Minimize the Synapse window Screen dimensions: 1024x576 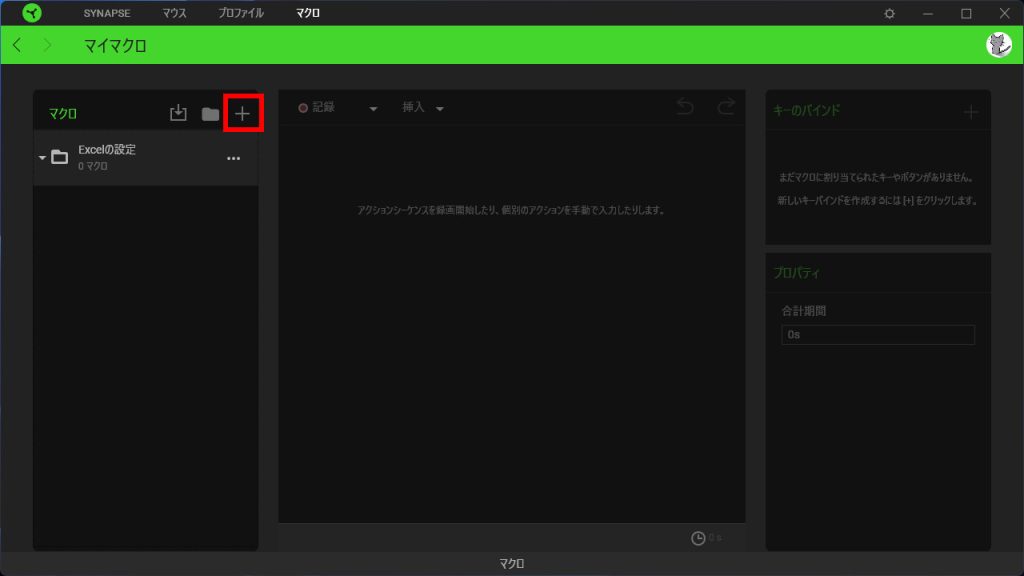point(927,13)
